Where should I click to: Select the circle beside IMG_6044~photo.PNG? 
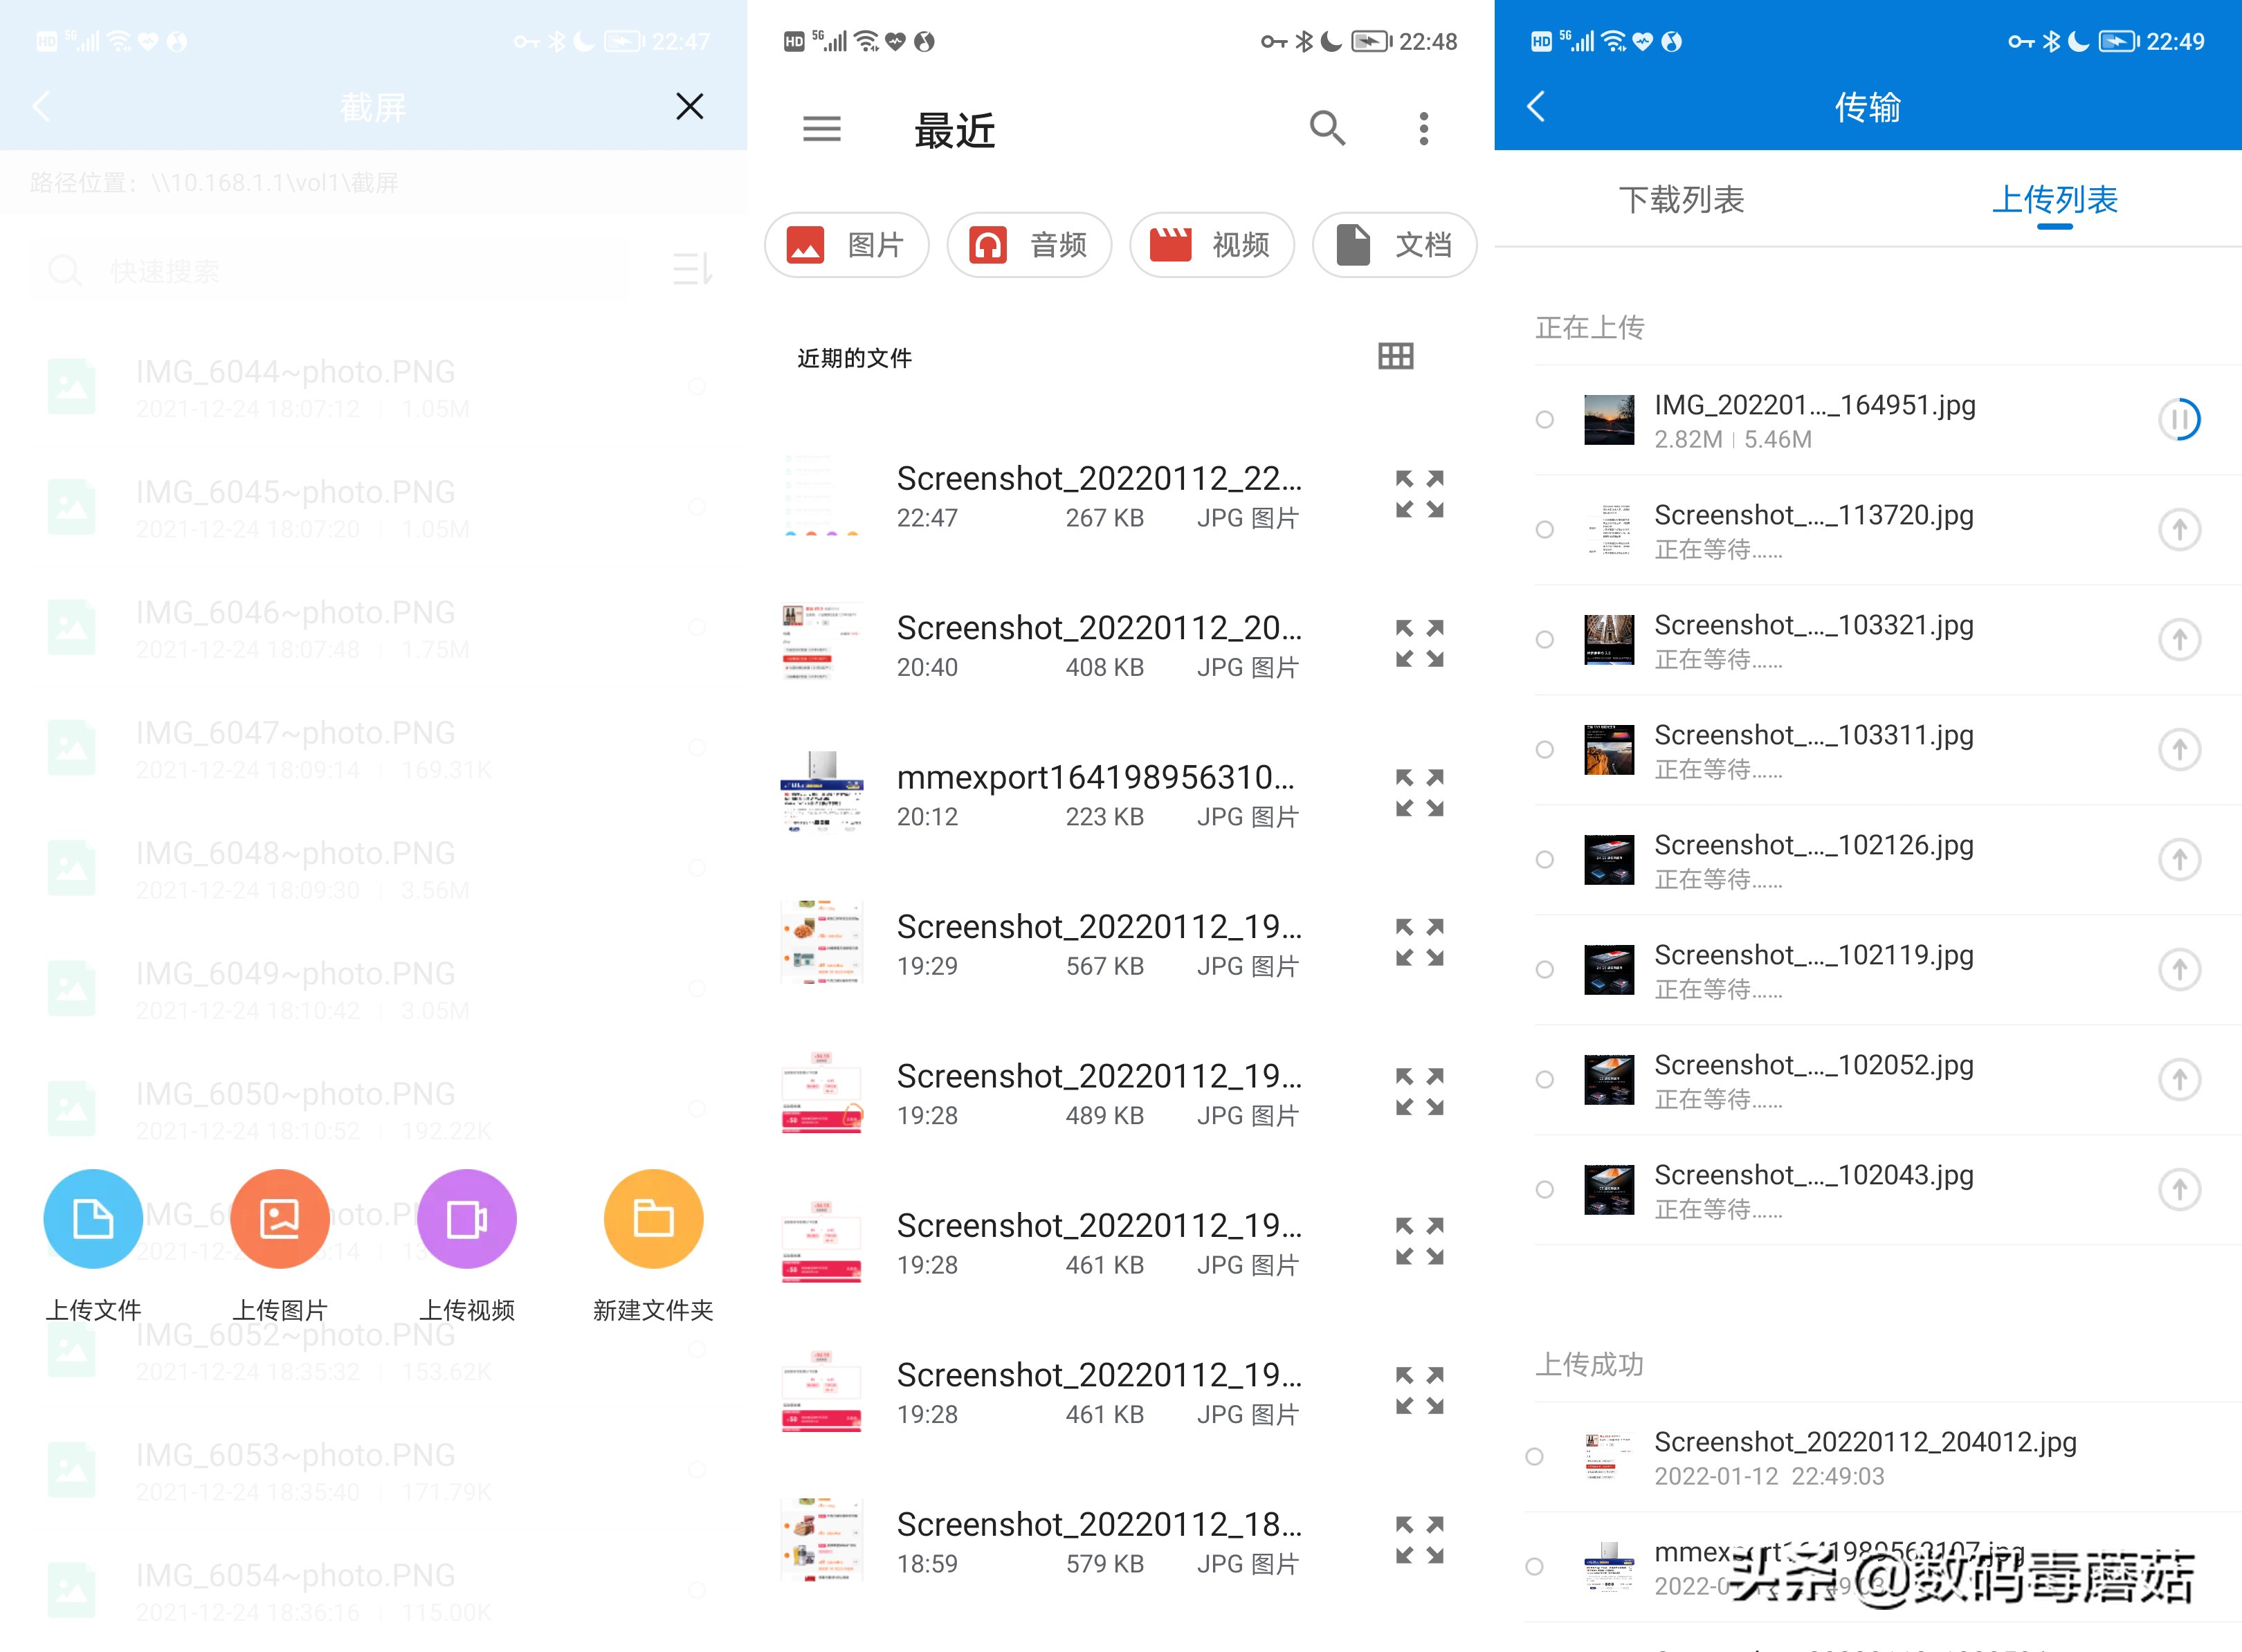click(x=697, y=387)
